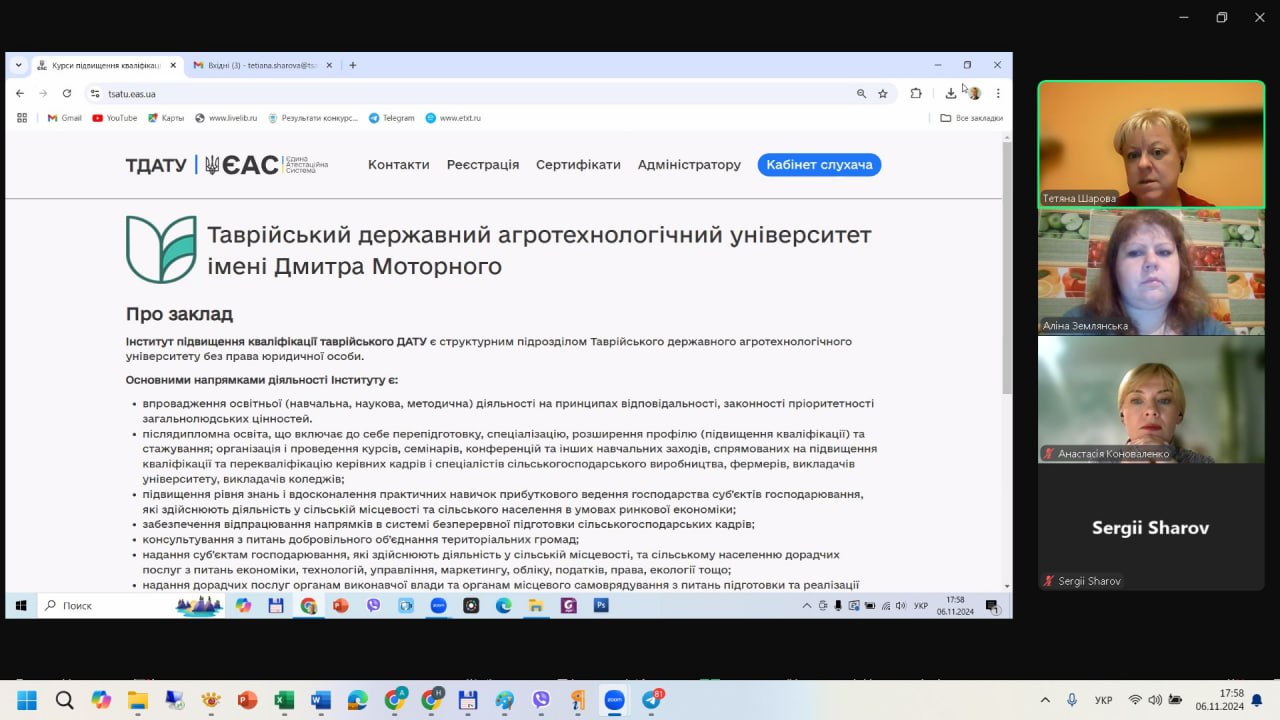Open the Карты bookmark
Screen dimensions: 1280x720
click(x=166, y=118)
